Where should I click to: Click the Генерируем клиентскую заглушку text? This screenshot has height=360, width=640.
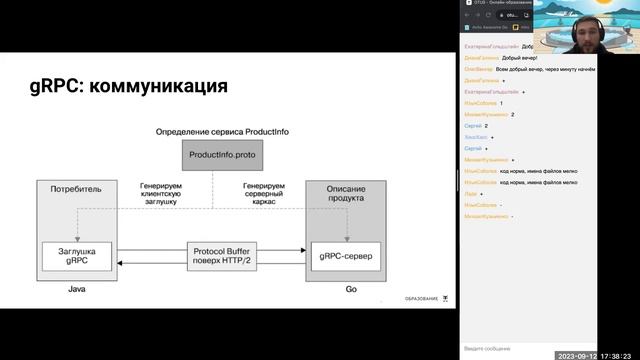pos(161,193)
